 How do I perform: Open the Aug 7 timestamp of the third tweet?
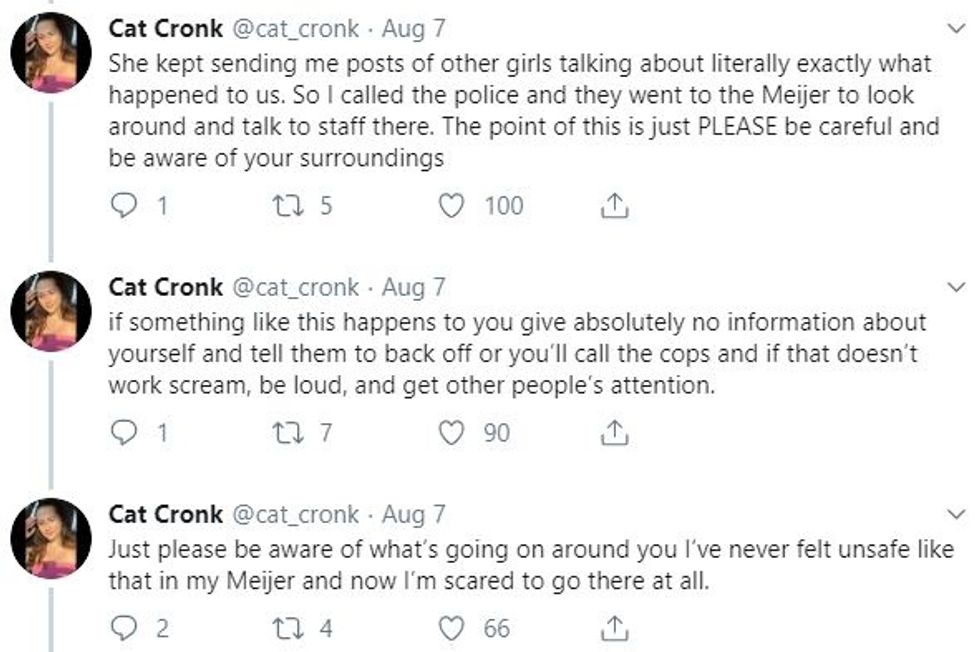(x=414, y=515)
